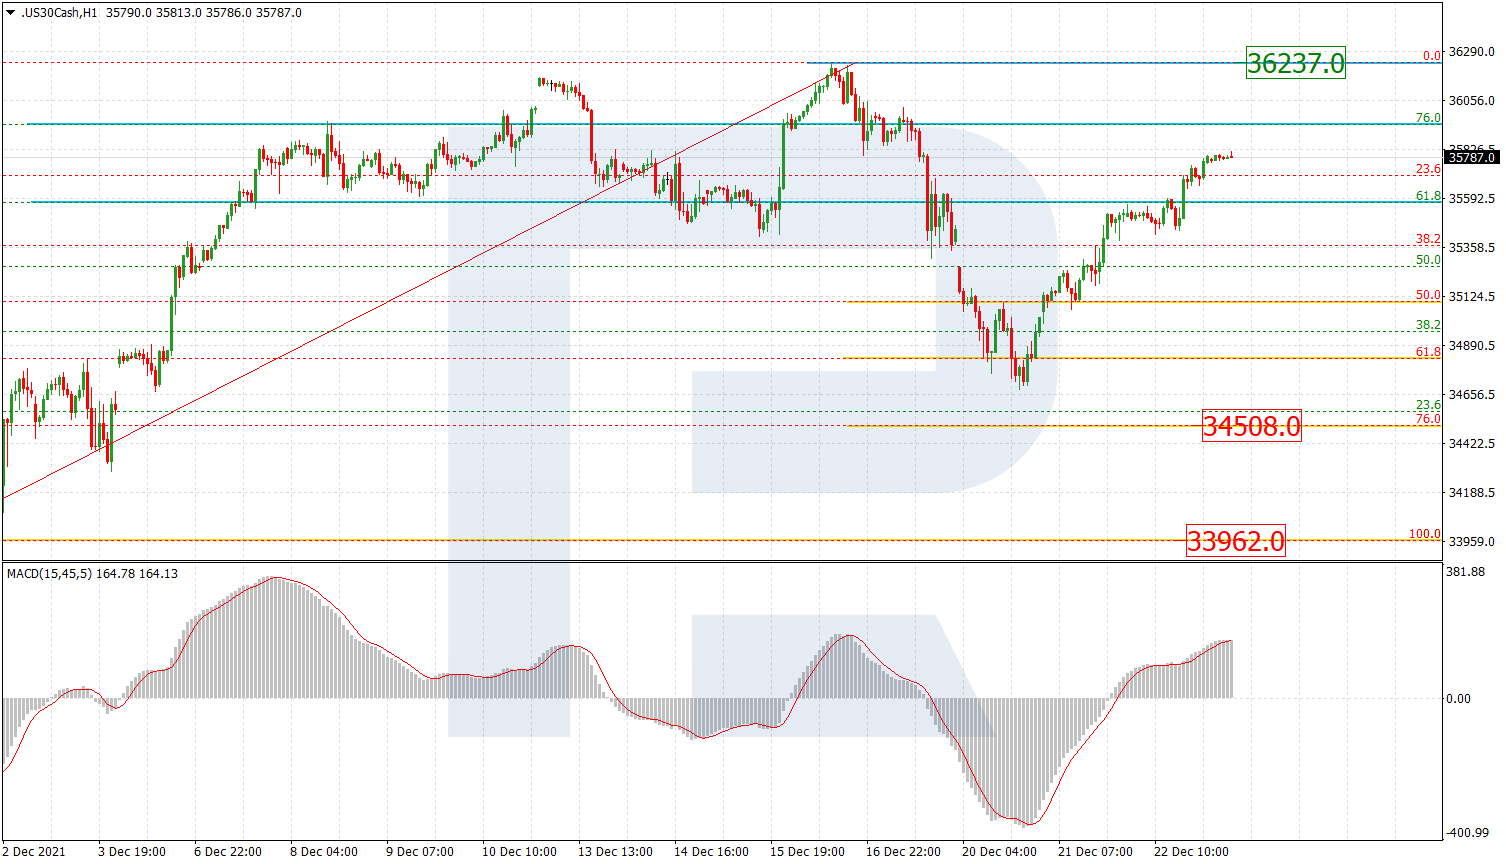Click the green 38.2 Fibonacci level label
The image size is (1506, 864).
pyautogui.click(x=1428, y=325)
